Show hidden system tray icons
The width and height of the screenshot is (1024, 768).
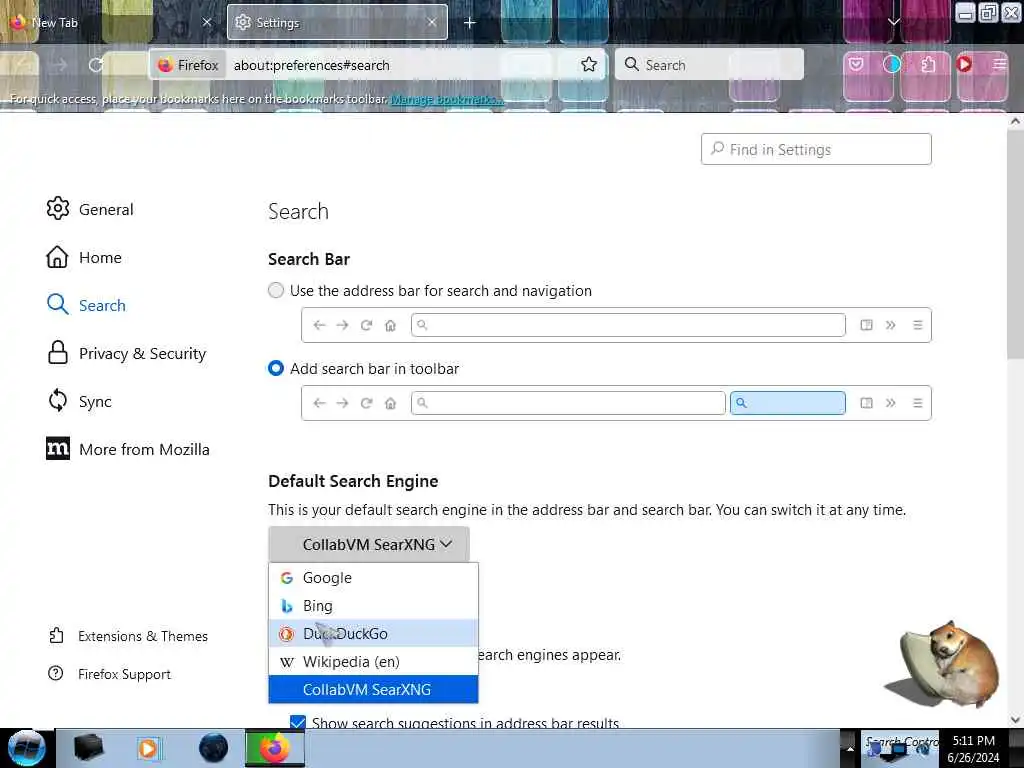point(850,748)
